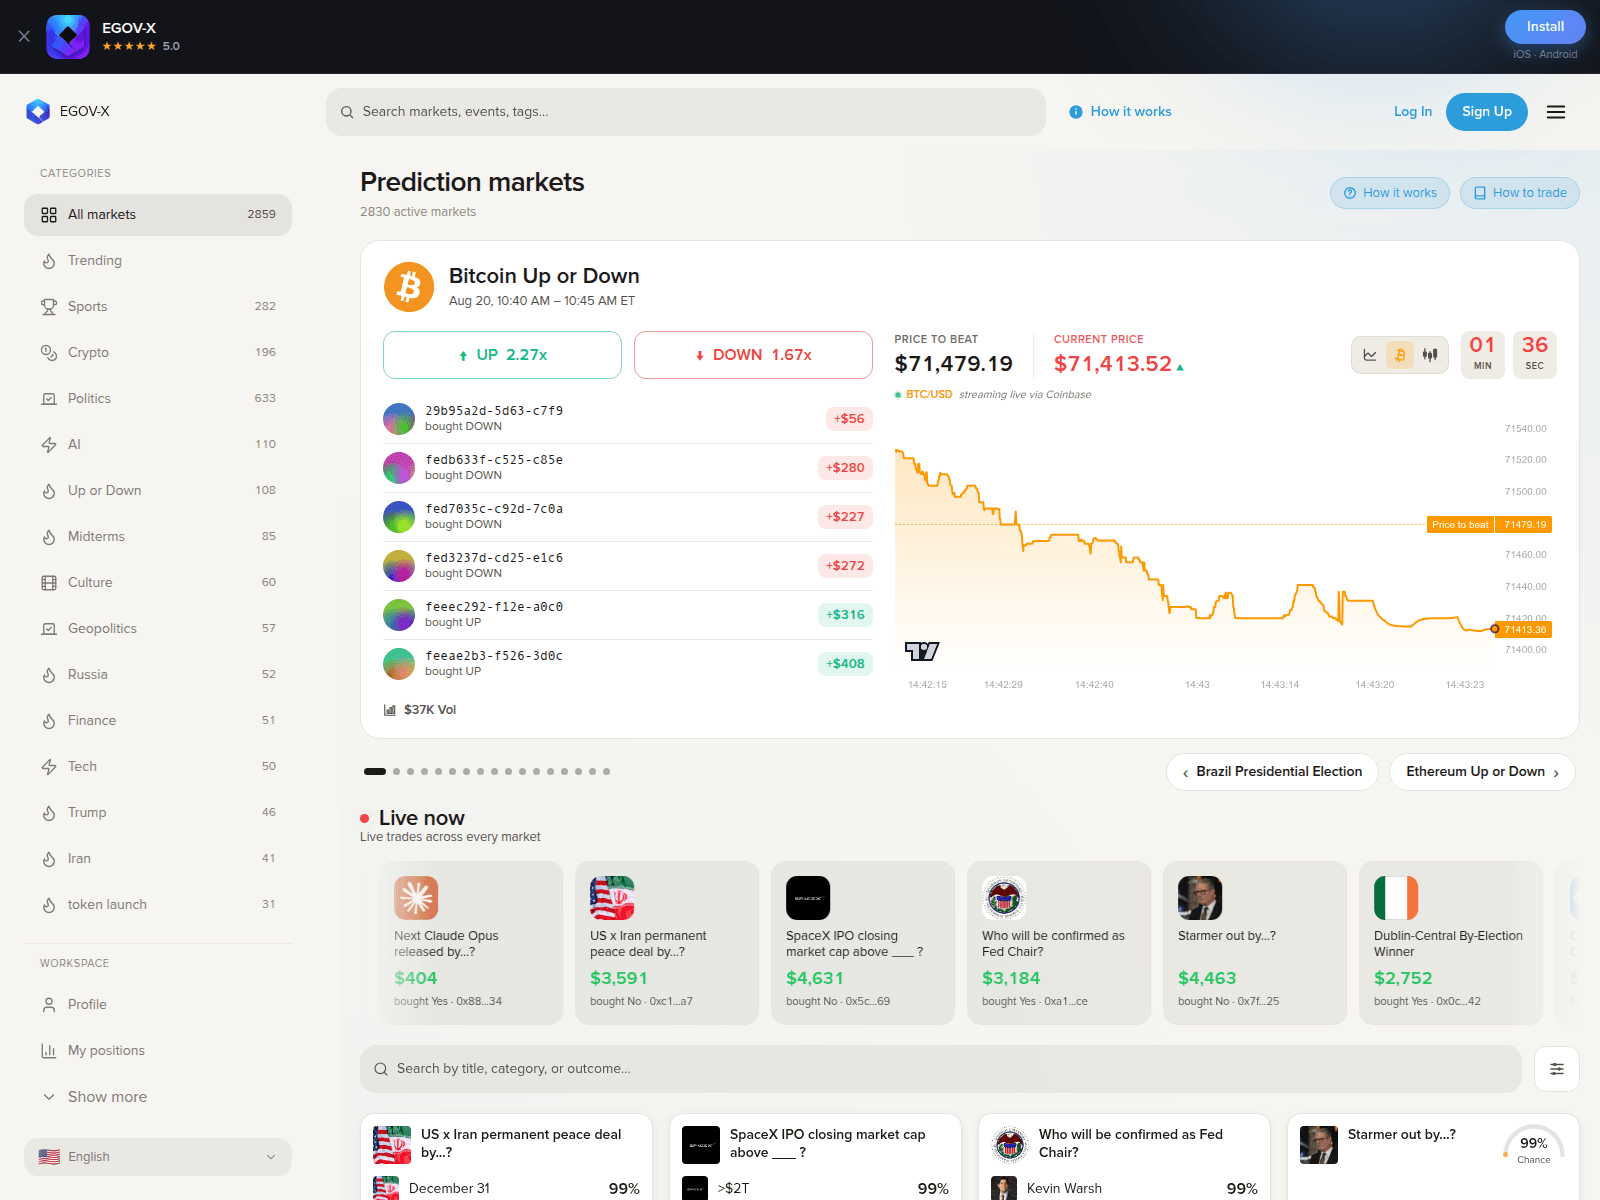Screen dimensions: 1600x1200
Task: Open the Crypto category
Action: pos(158,352)
